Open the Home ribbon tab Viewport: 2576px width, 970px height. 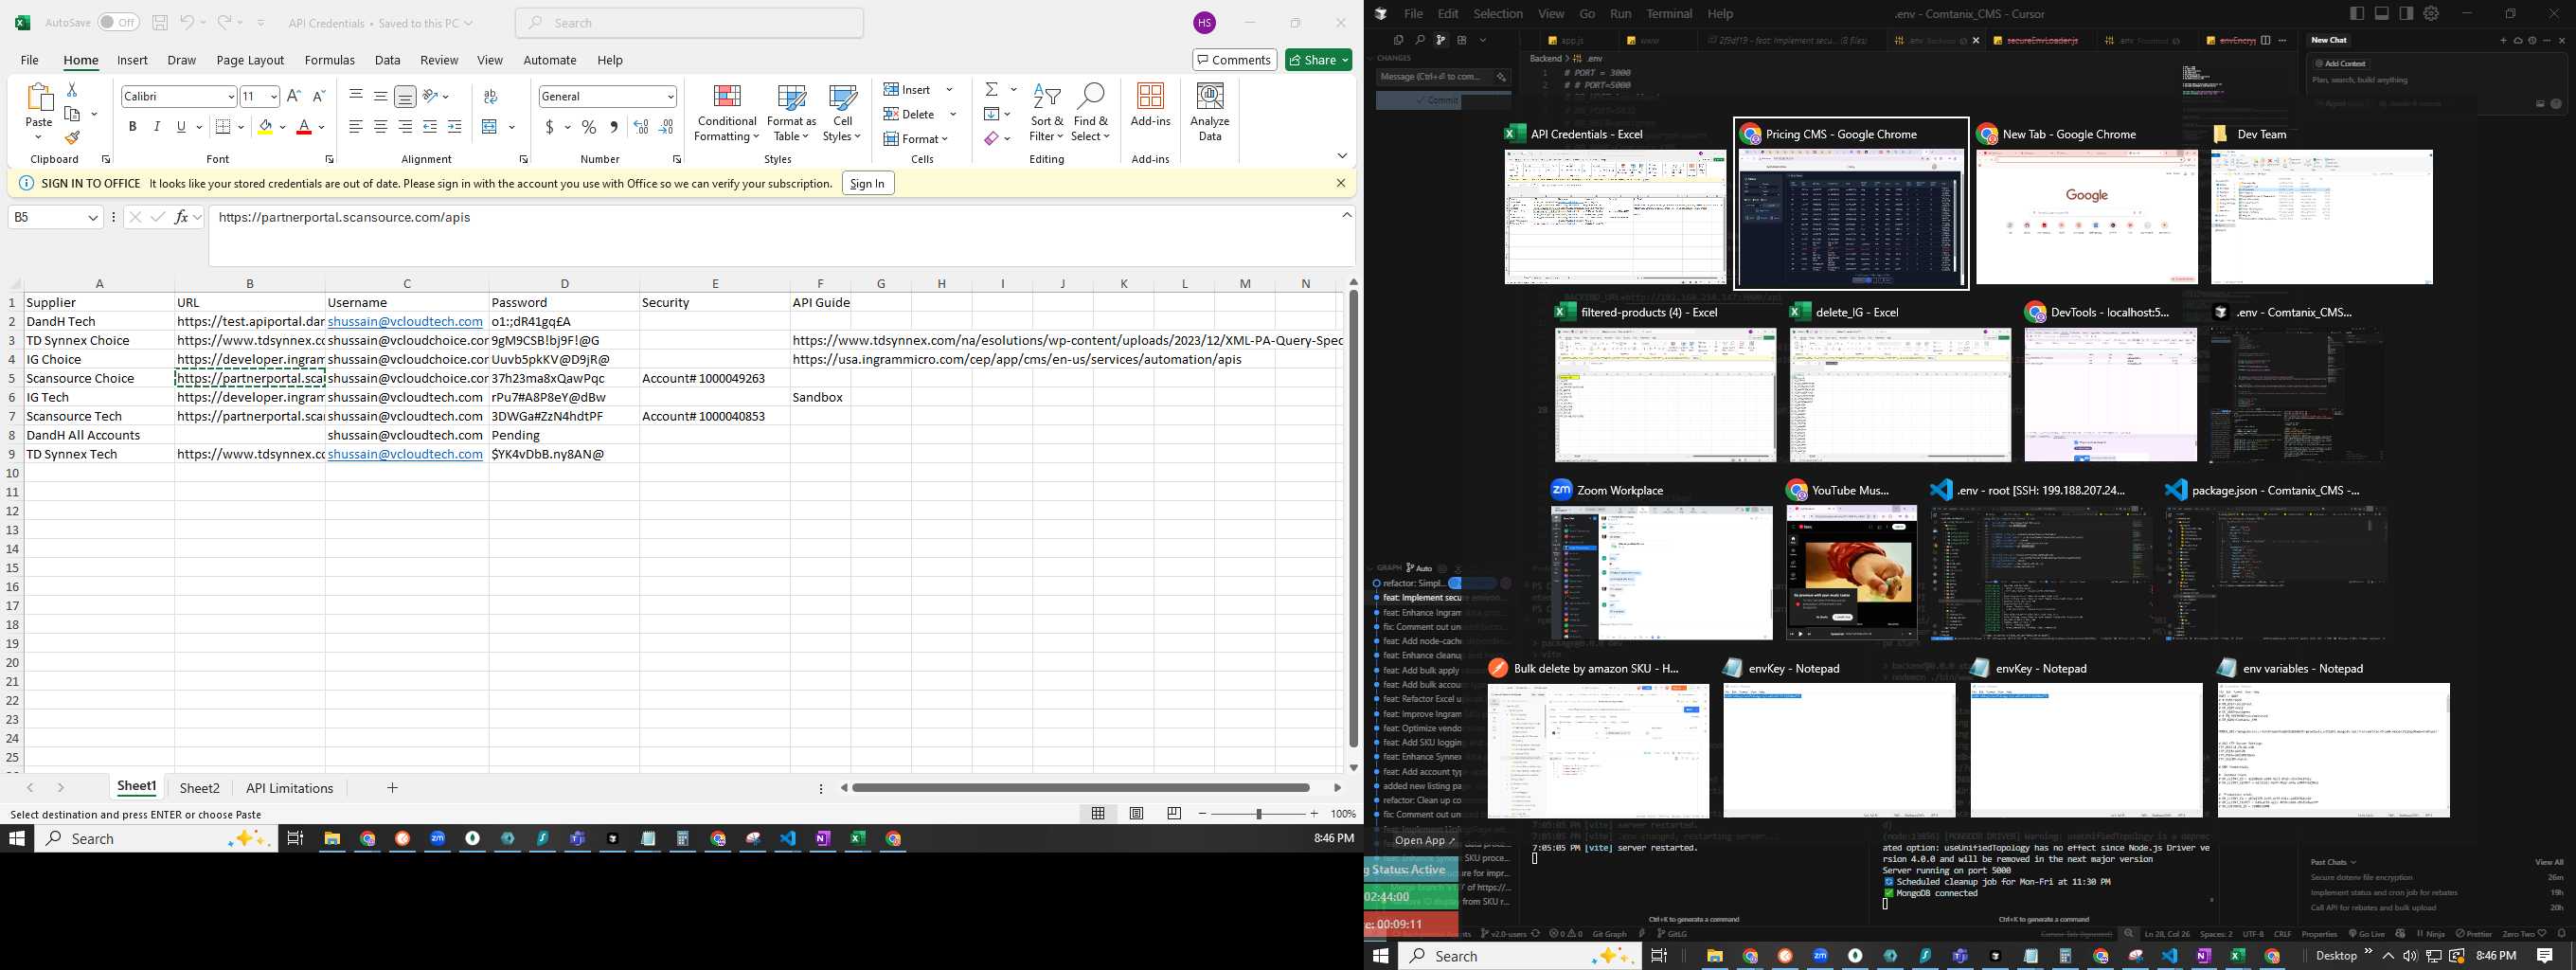(81, 60)
